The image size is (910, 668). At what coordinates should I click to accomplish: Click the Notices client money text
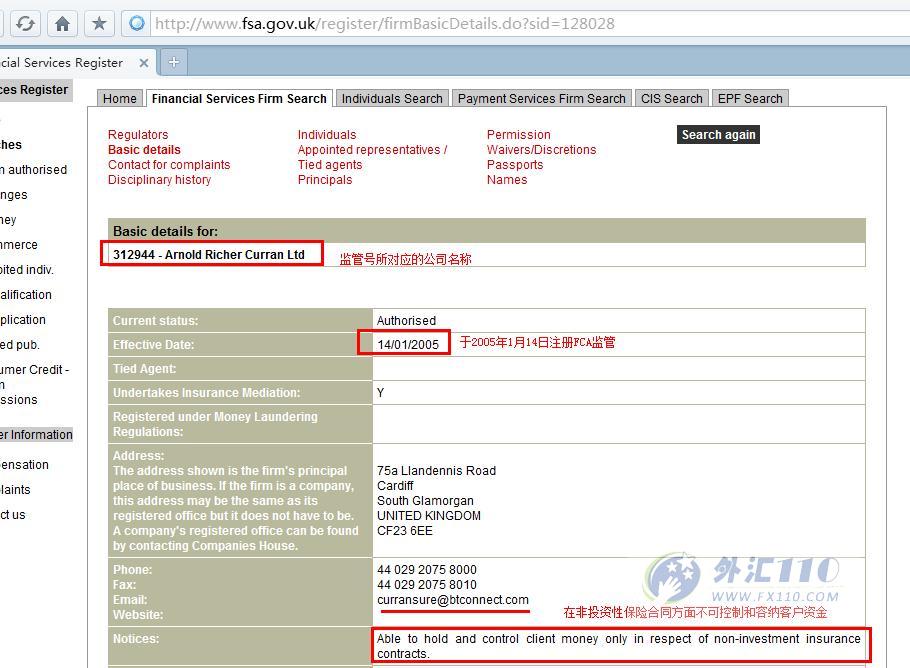(x=619, y=646)
